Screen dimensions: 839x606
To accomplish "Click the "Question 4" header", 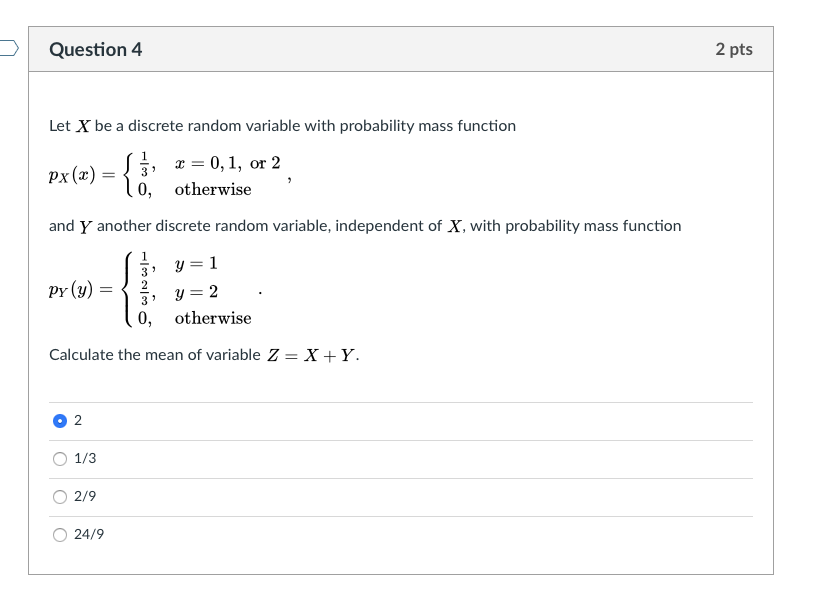I will point(97,48).
